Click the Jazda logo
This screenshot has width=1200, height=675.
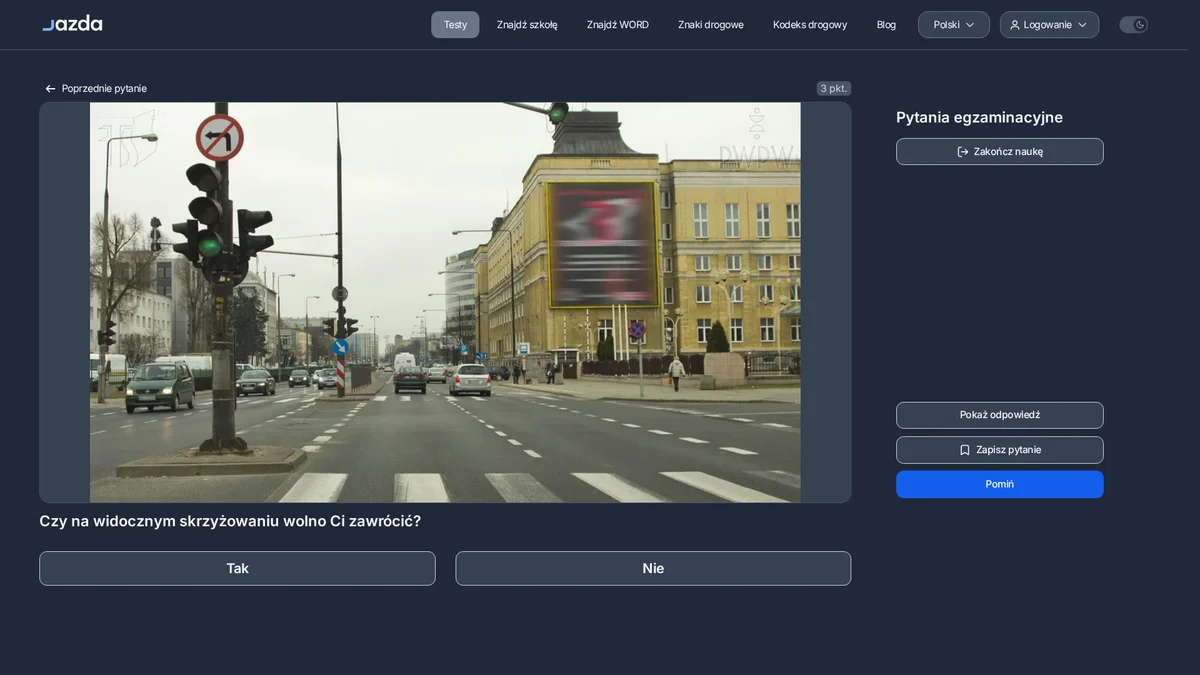[72, 23]
